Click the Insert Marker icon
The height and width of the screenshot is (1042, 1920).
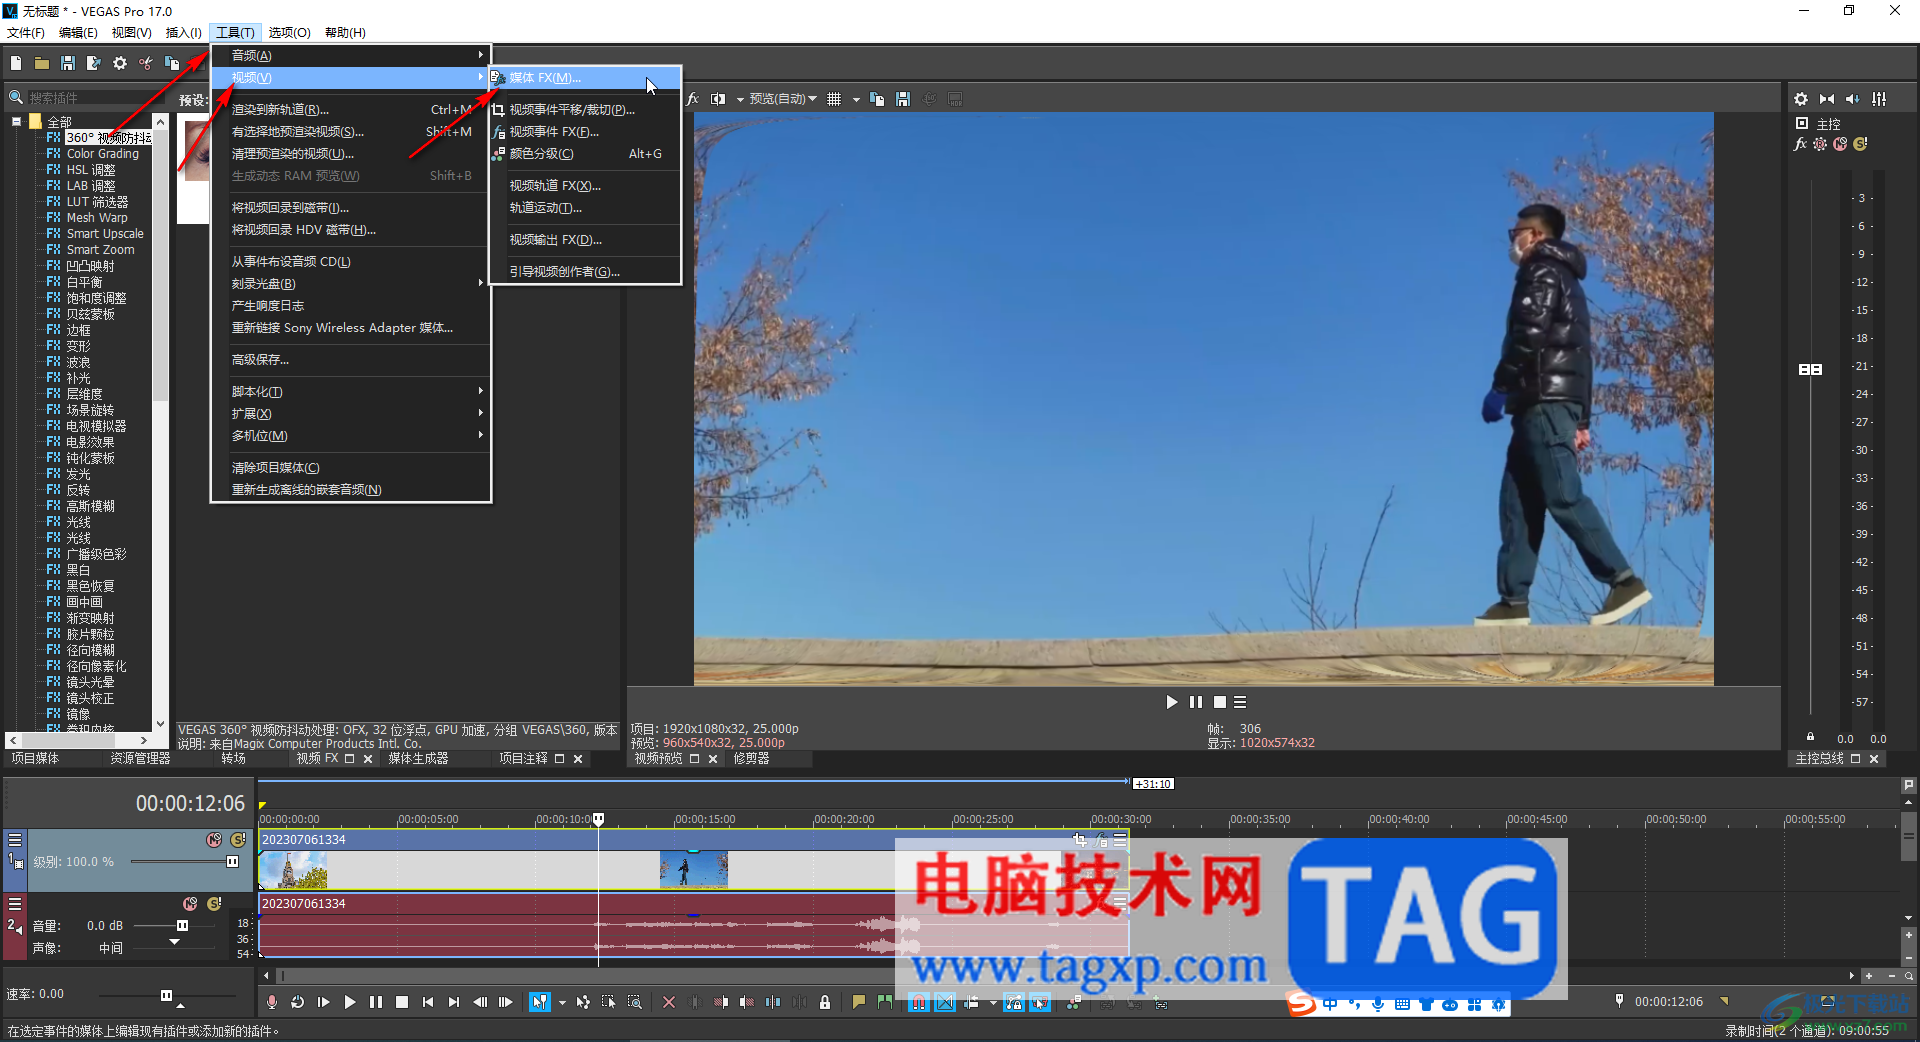click(859, 1002)
